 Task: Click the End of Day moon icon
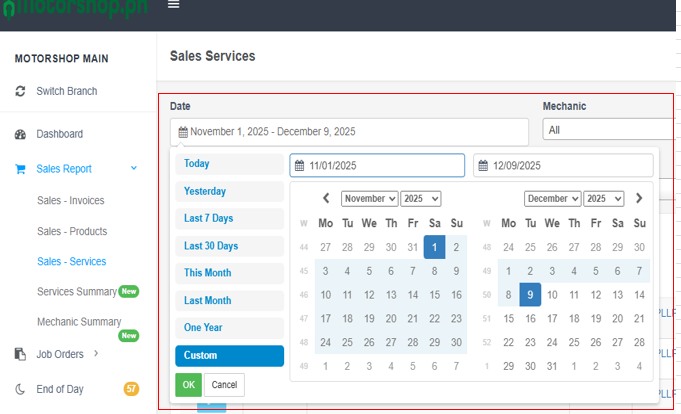coord(21,388)
